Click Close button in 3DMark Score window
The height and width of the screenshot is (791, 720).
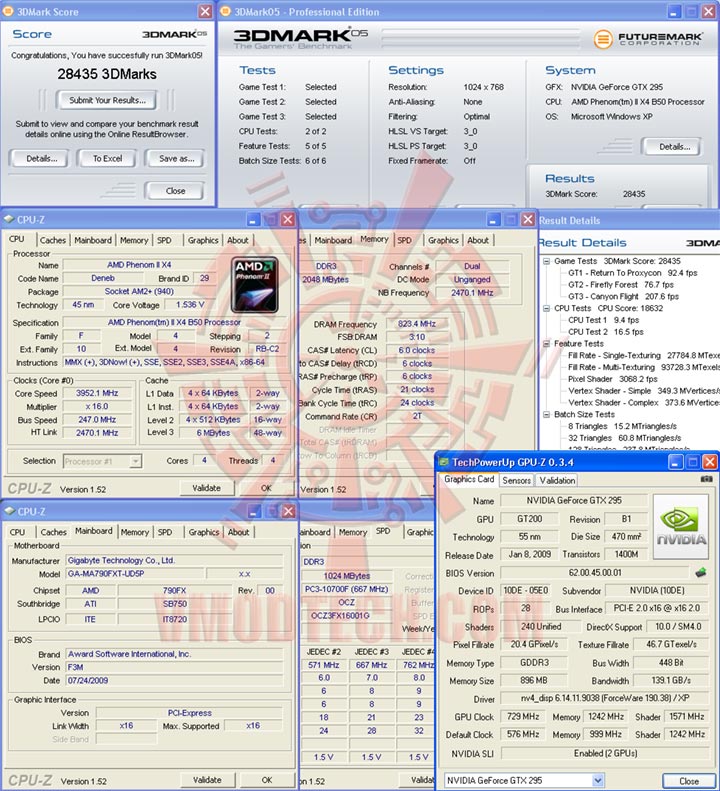pos(175,191)
